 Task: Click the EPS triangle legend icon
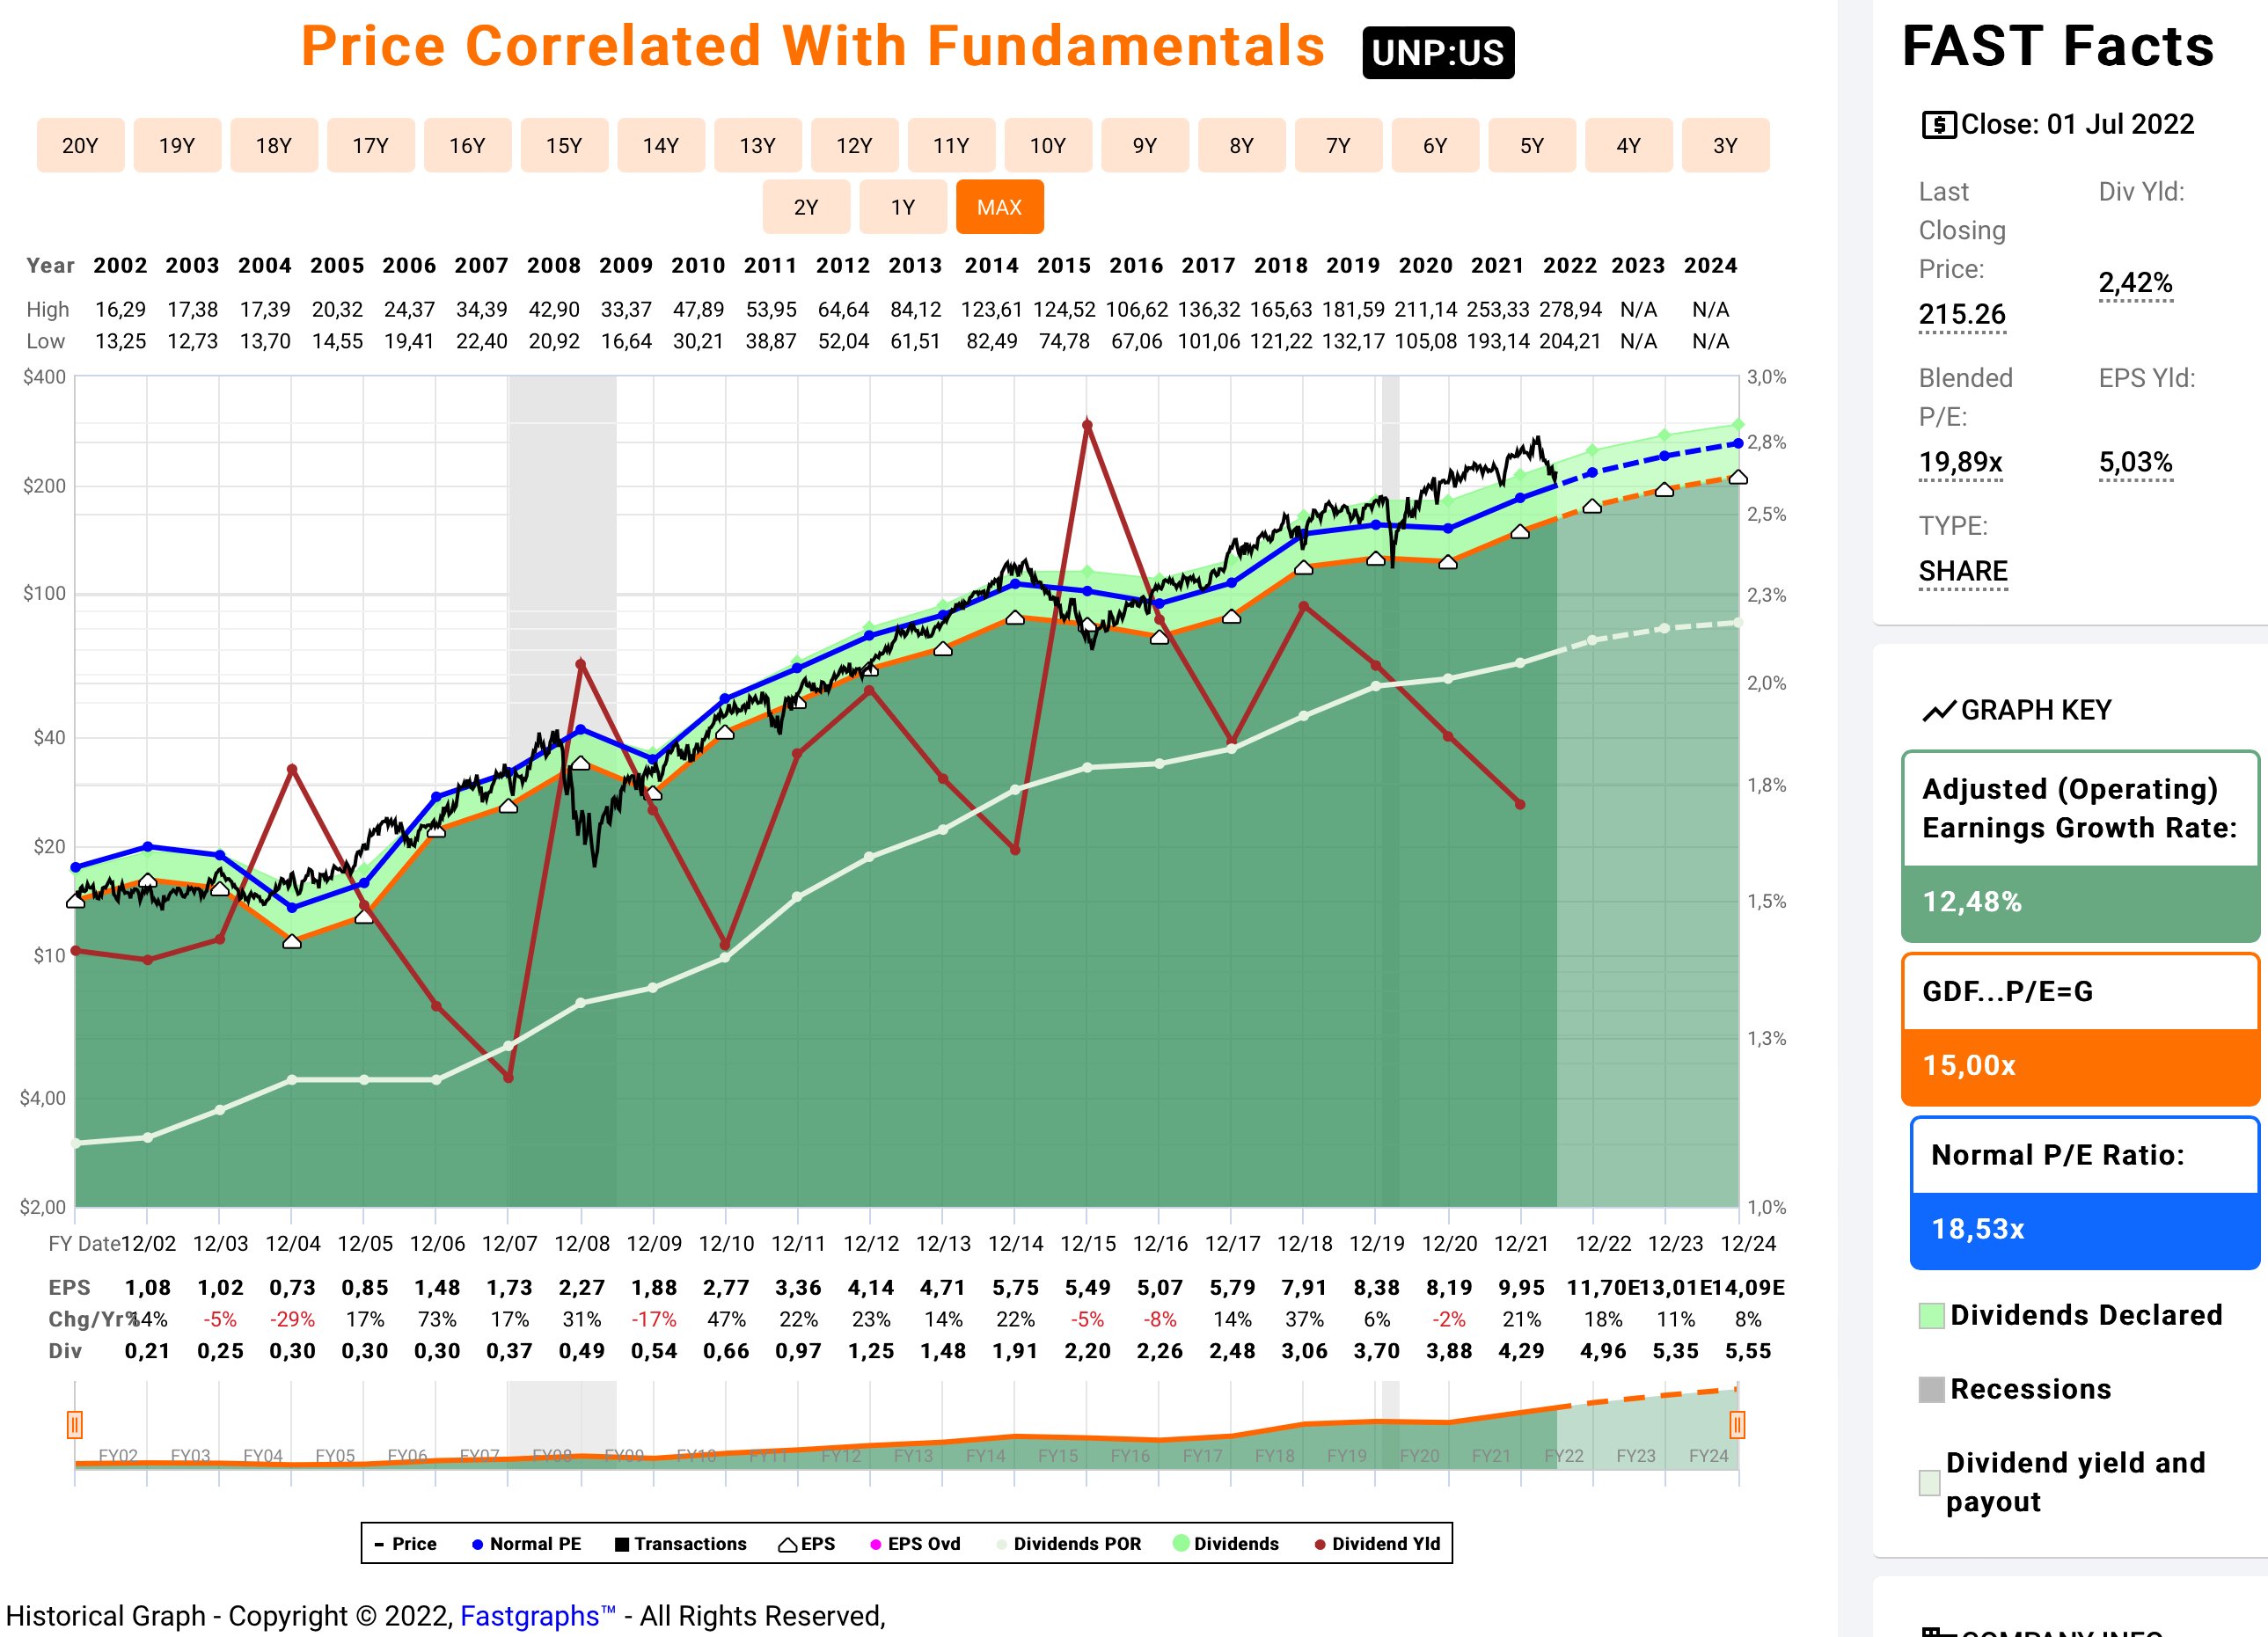pyautogui.click(x=788, y=1544)
